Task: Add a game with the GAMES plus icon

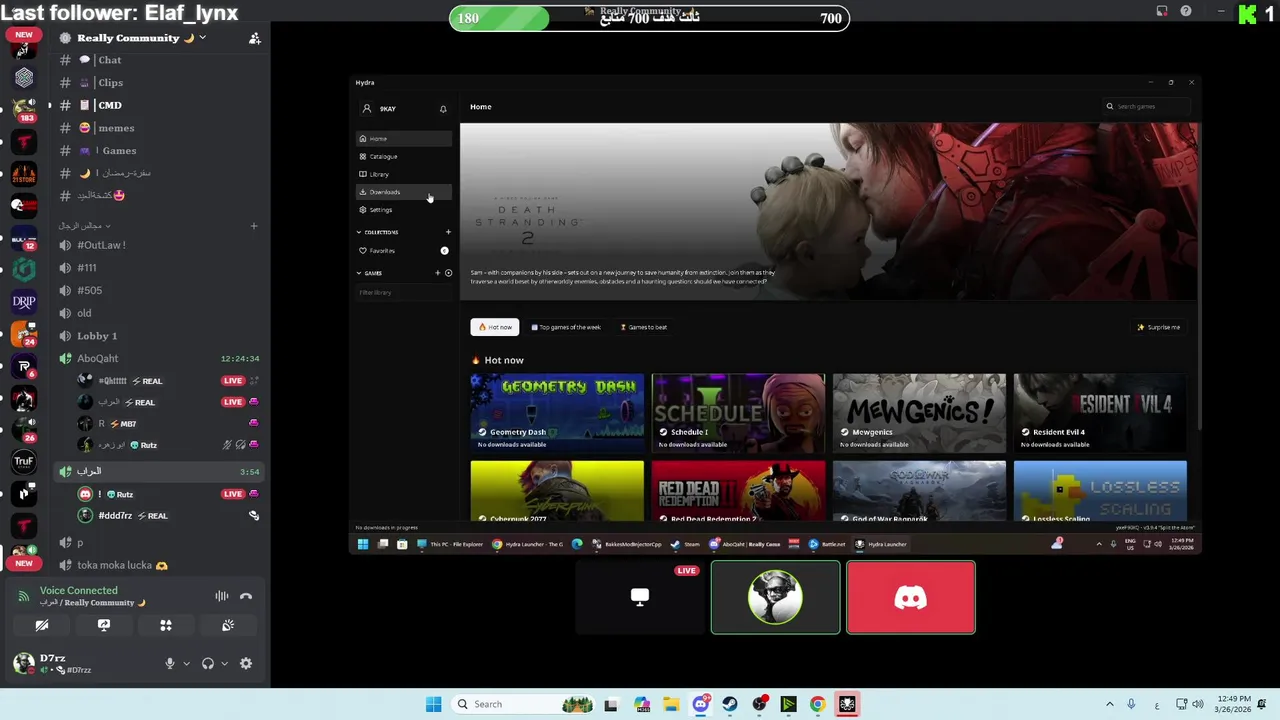Action: click(437, 273)
